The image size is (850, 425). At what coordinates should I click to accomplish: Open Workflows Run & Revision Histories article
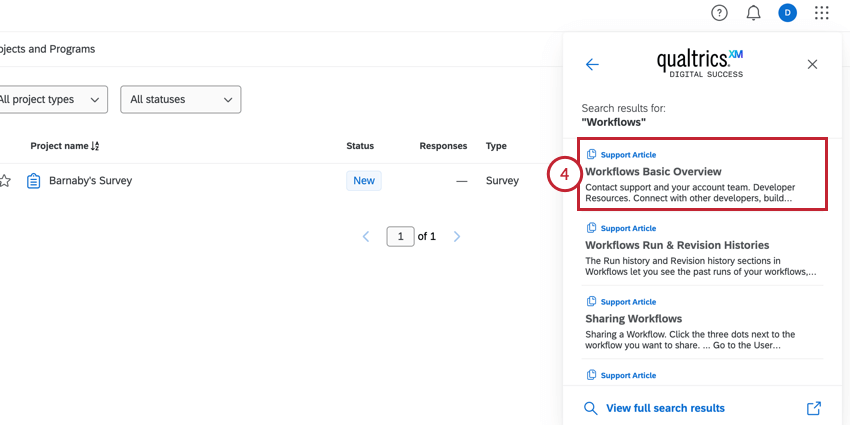[x=677, y=245]
